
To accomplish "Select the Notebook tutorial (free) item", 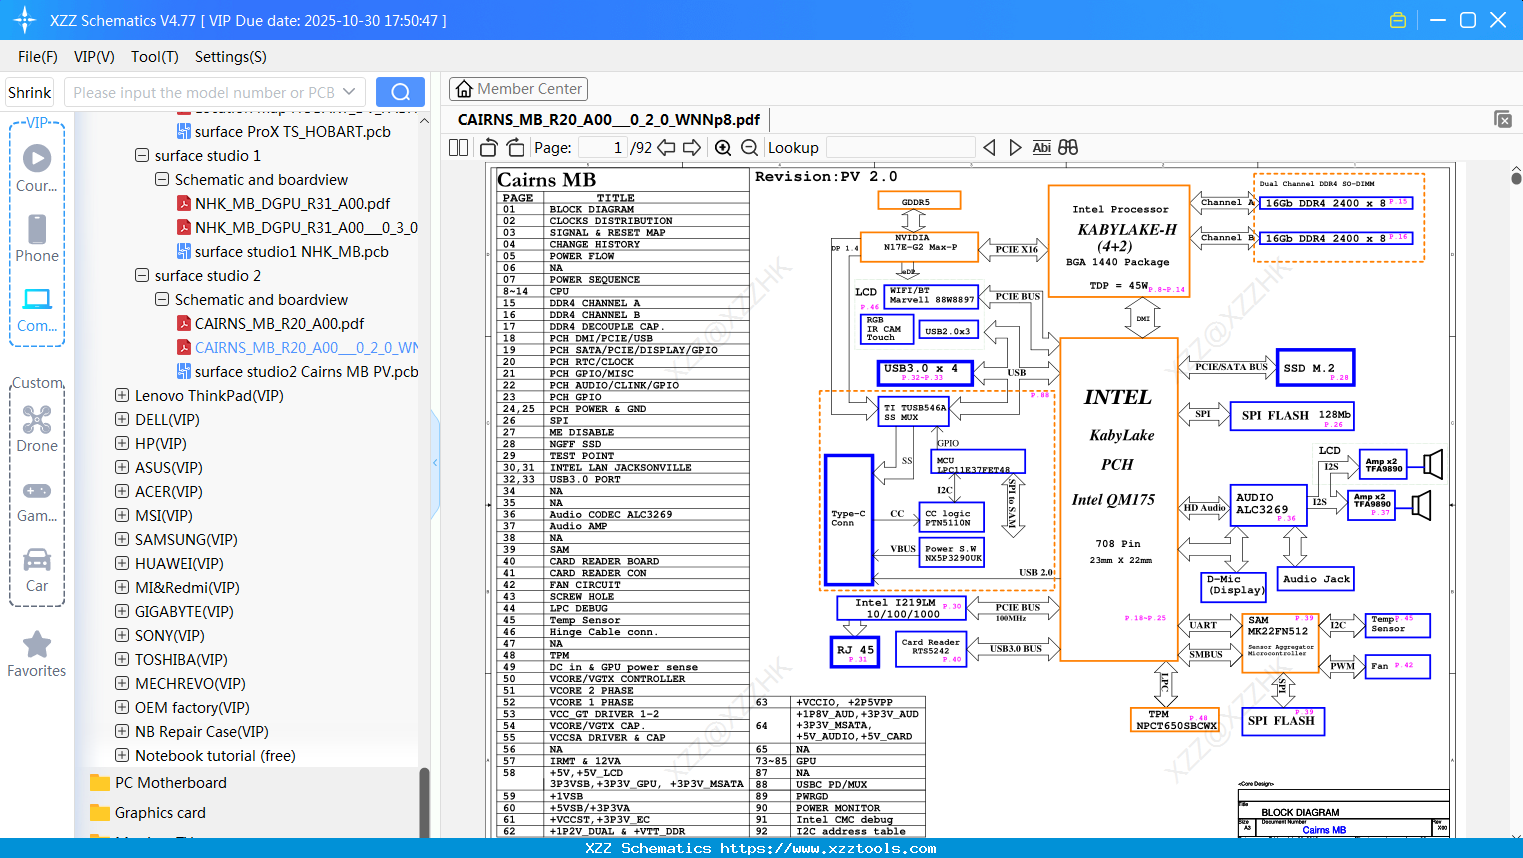I will click(x=215, y=756).
